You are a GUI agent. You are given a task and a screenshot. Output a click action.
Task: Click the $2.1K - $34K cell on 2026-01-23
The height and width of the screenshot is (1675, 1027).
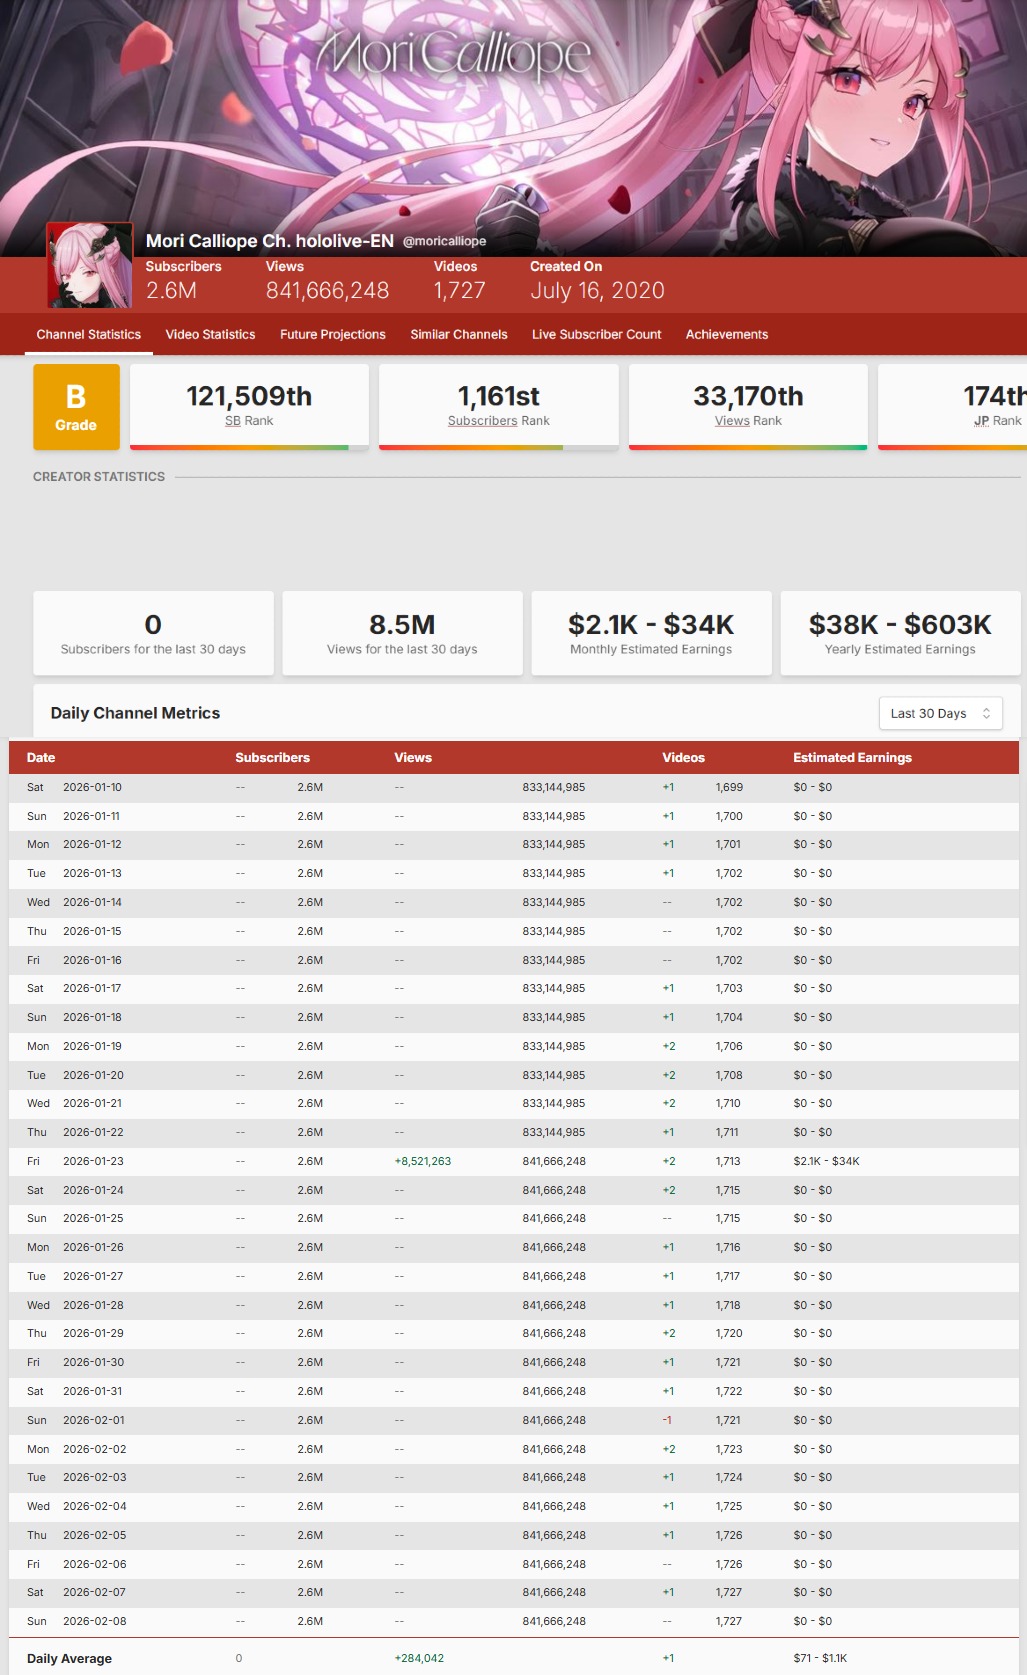pos(826,1161)
